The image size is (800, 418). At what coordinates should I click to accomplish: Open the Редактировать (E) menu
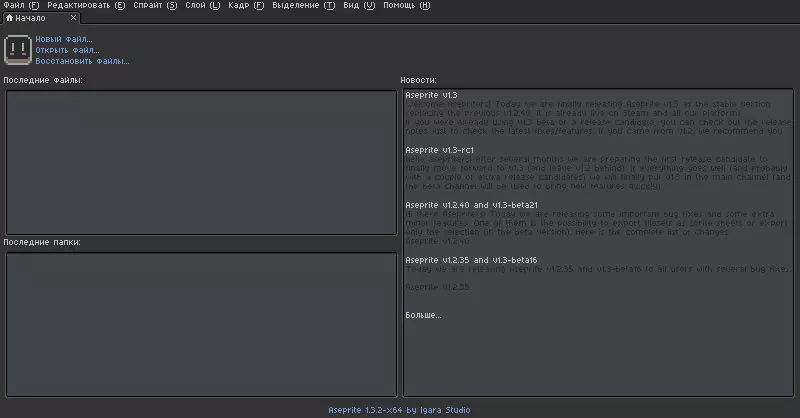coord(86,5)
